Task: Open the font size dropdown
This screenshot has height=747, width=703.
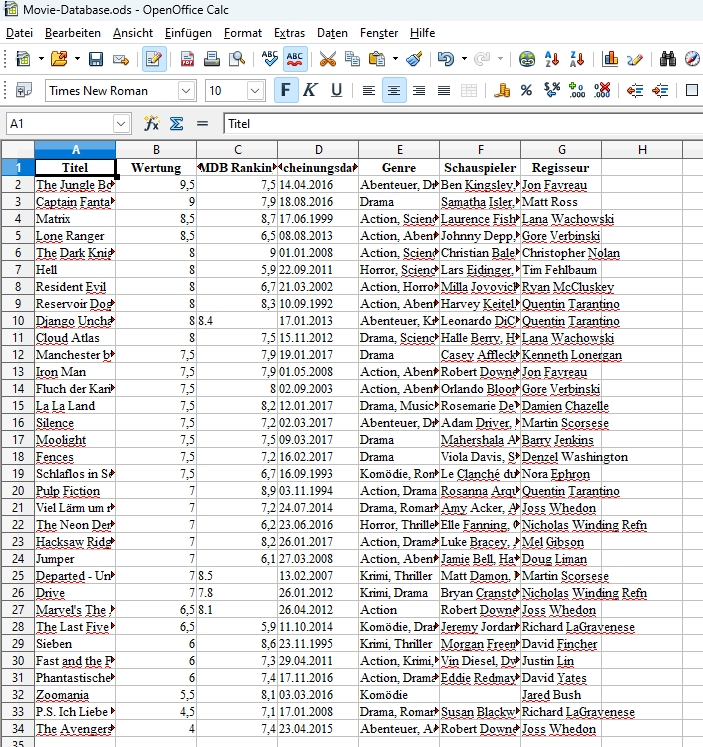Action: click(x=256, y=91)
